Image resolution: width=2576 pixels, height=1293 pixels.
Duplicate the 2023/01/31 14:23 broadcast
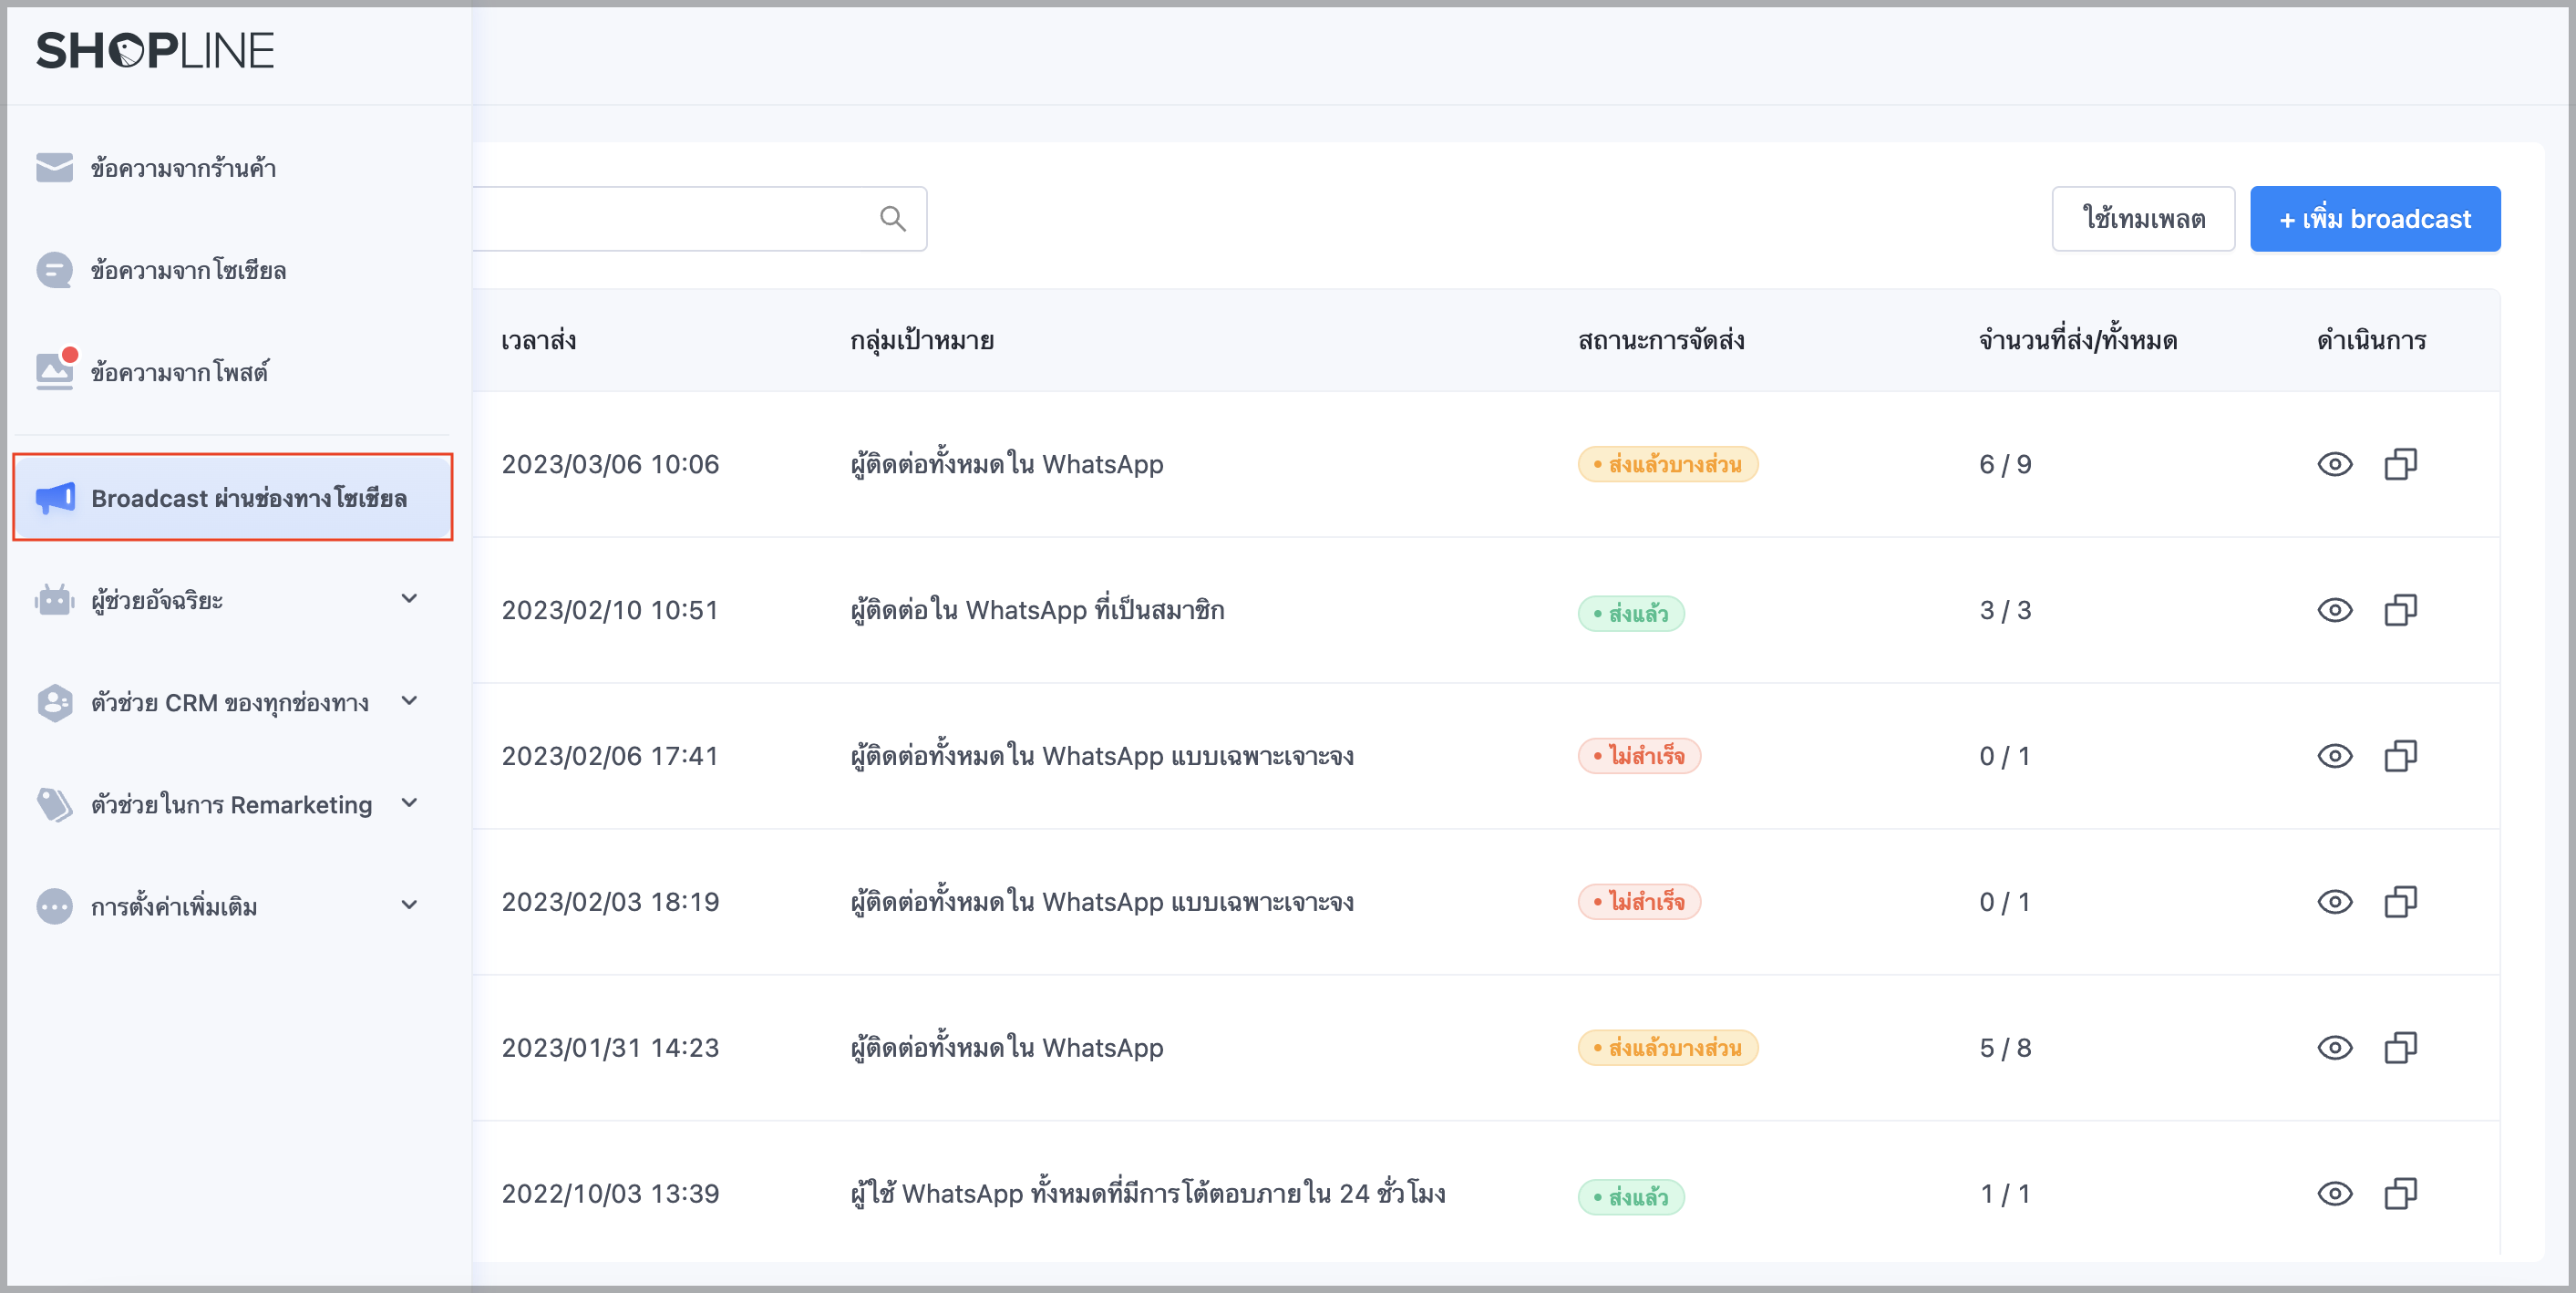[2401, 1048]
